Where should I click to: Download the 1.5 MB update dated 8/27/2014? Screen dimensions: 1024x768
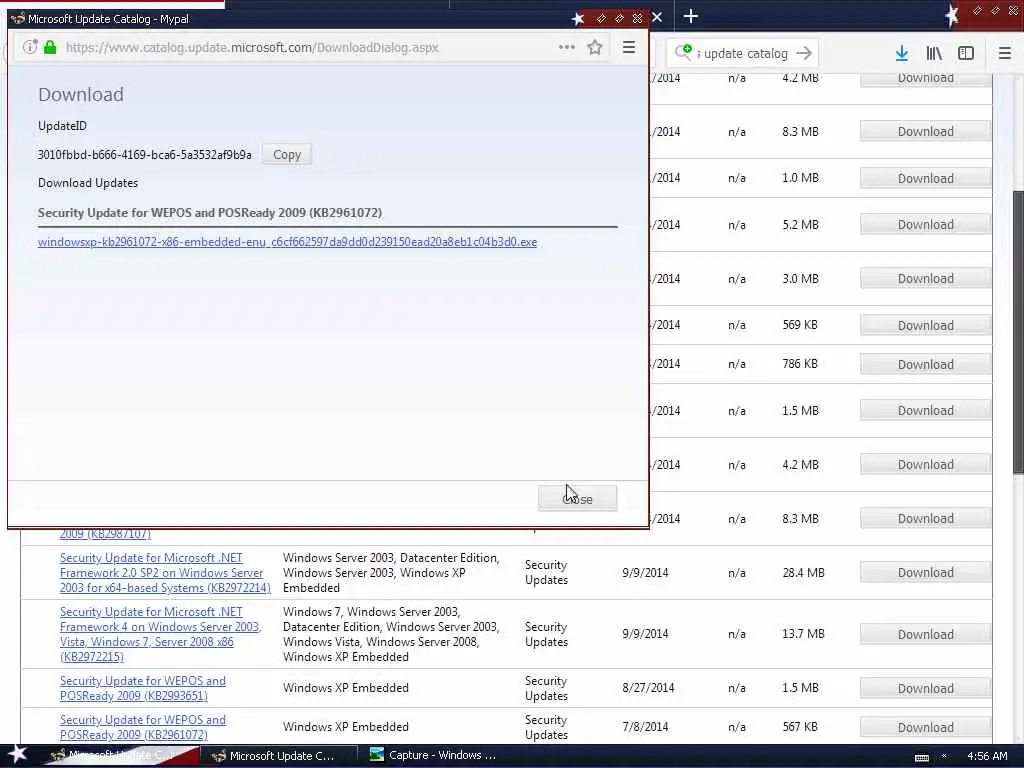click(925, 688)
